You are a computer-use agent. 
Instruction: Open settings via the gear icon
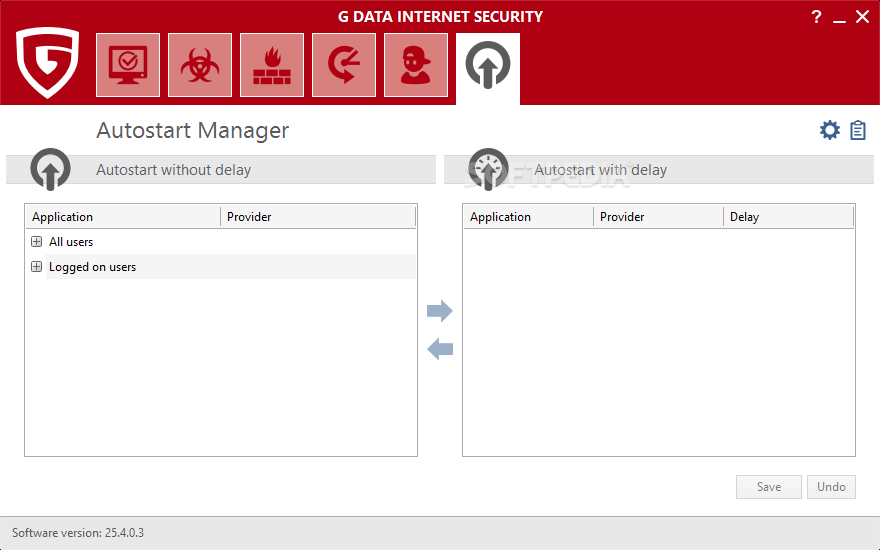(x=829, y=130)
